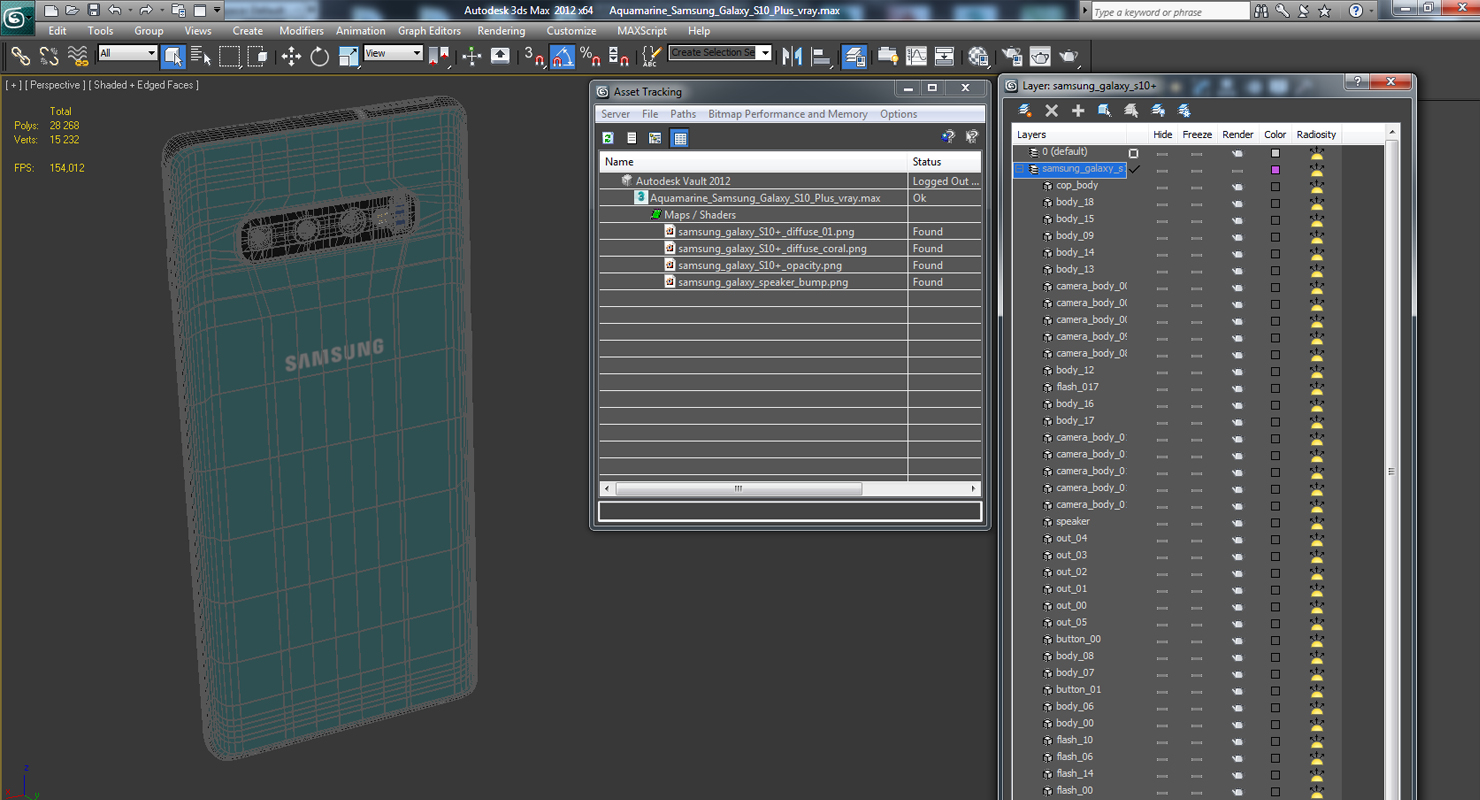
Task: Click Asset Tracking horizontal scrollbar
Action: (738, 489)
